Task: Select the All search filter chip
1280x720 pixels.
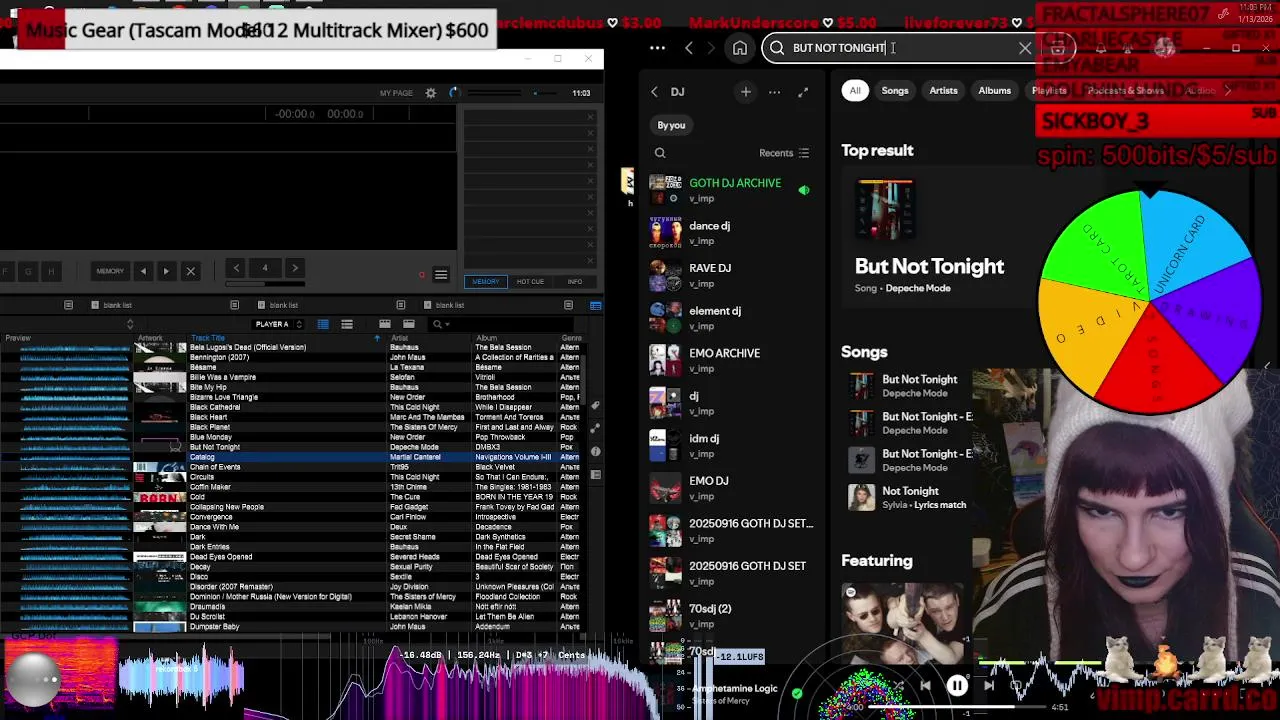Action: click(855, 91)
